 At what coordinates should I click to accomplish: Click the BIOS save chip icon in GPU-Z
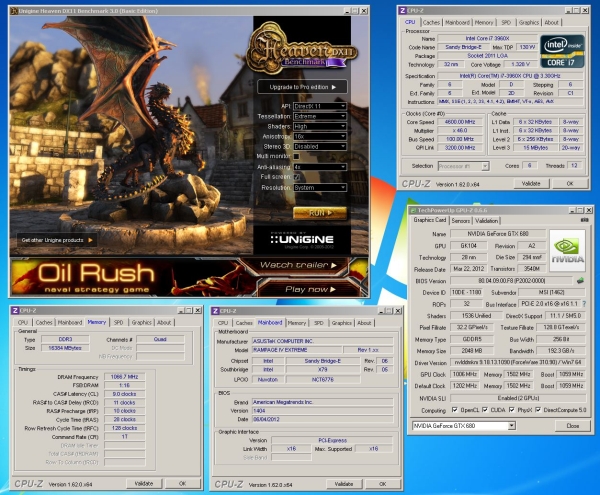coord(580,281)
